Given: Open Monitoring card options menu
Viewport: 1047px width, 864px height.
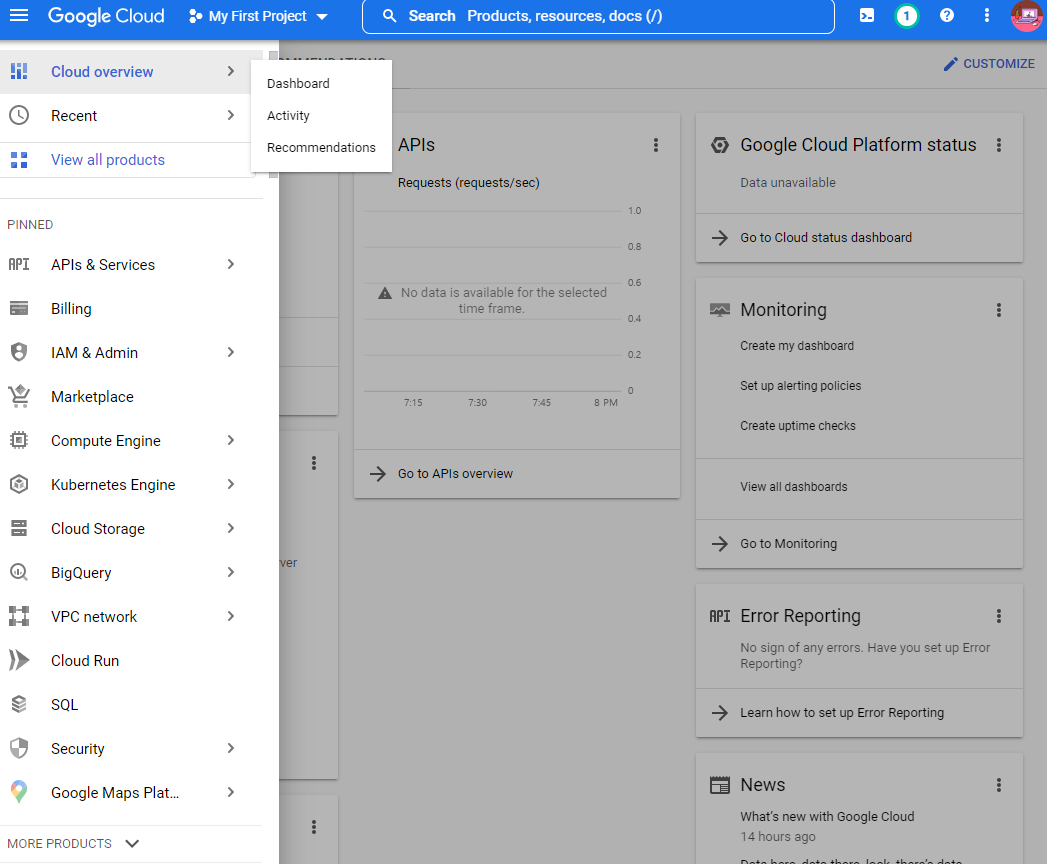Looking at the screenshot, I should [999, 310].
